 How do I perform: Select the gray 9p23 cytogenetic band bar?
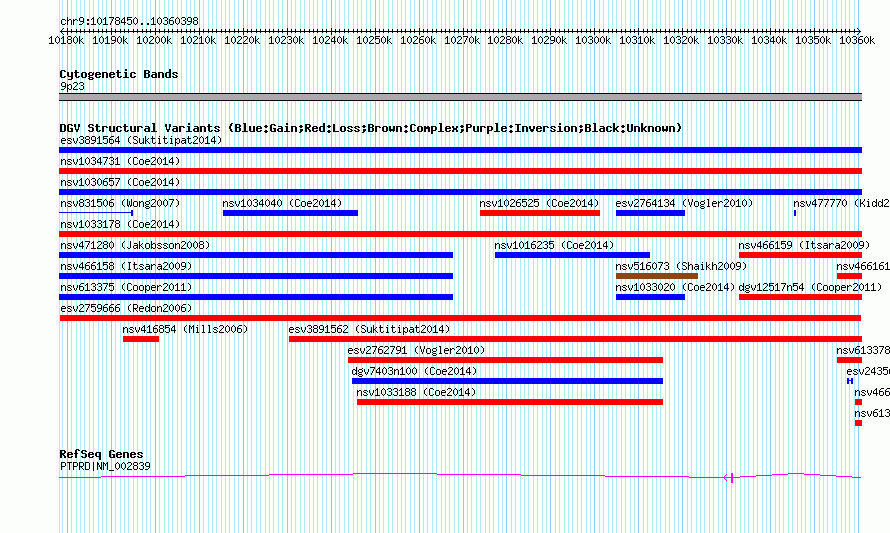460,97
